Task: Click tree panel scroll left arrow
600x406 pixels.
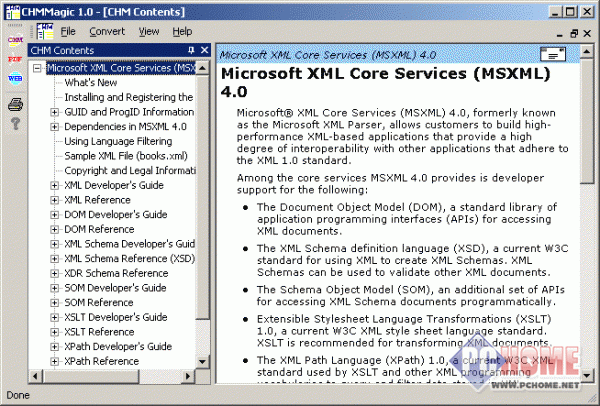Action: pyautogui.click(x=35, y=376)
